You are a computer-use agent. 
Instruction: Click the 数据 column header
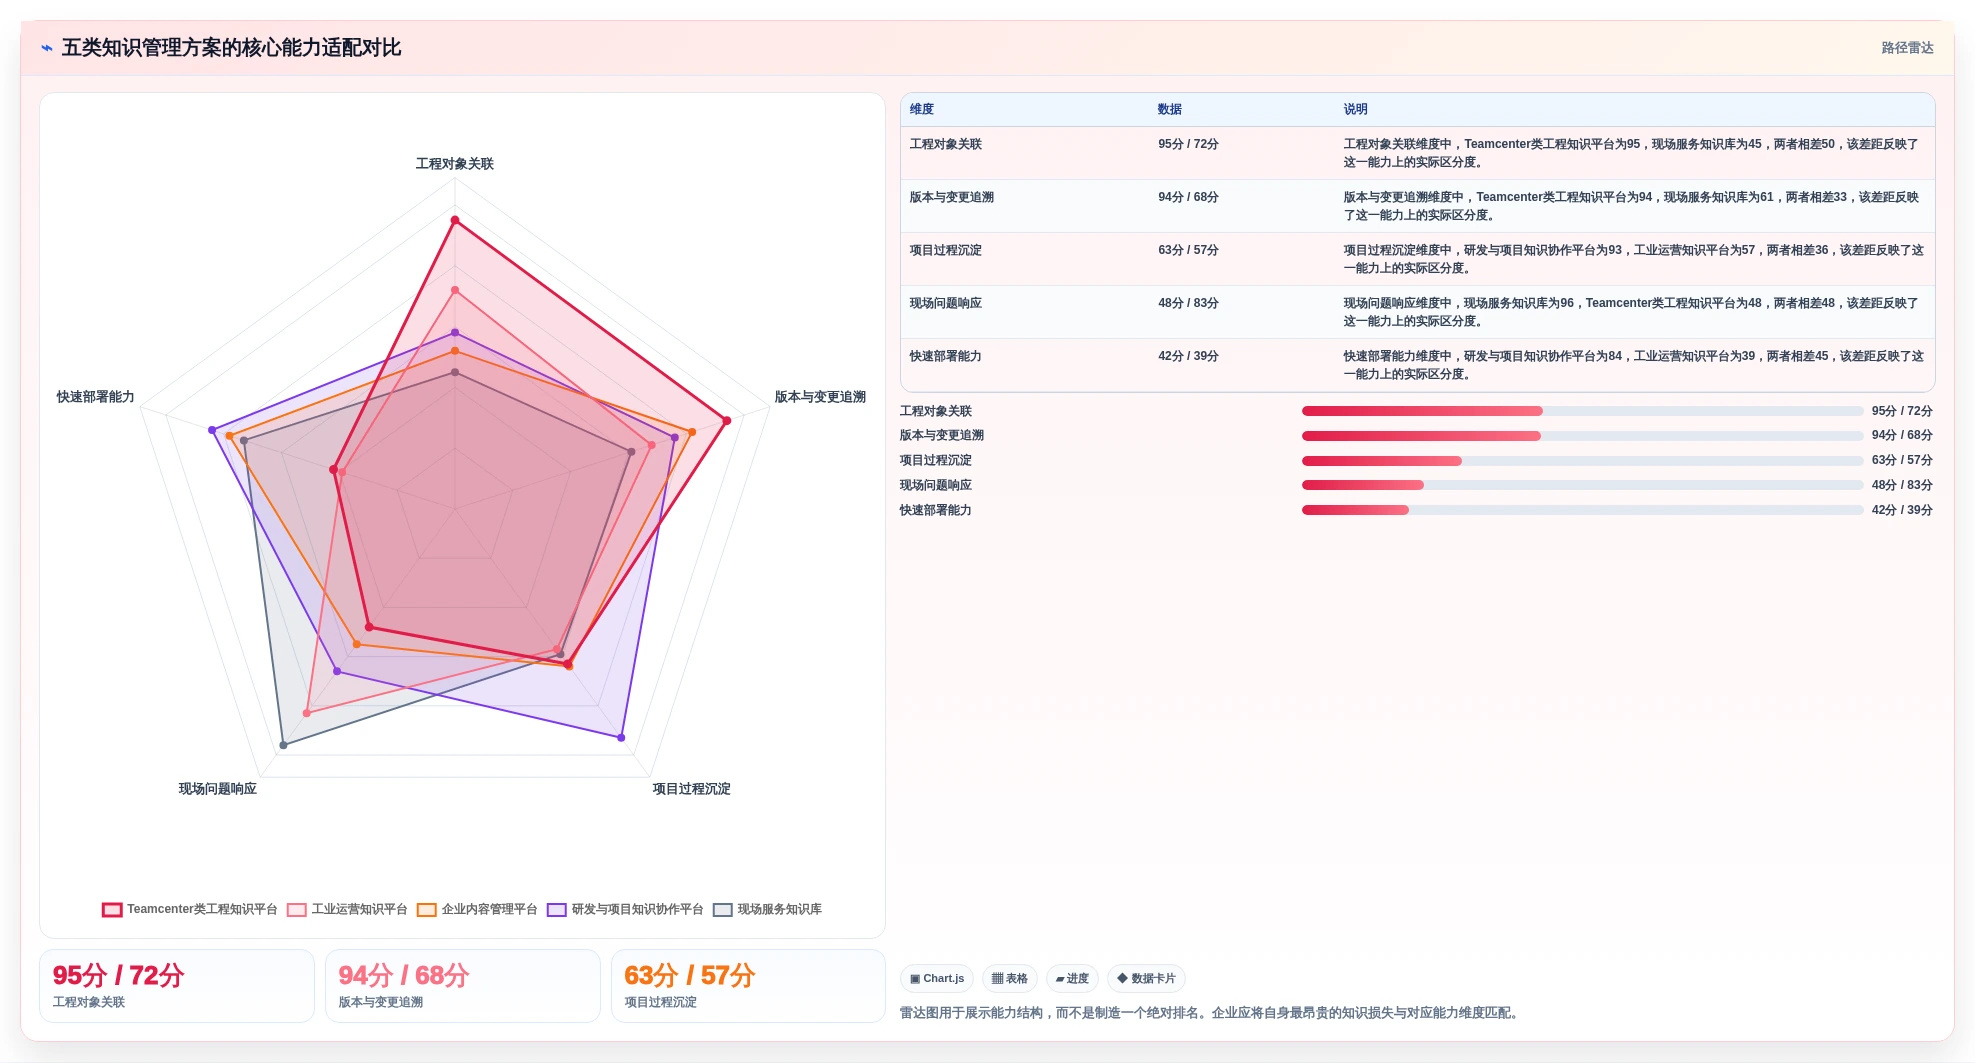[1170, 110]
